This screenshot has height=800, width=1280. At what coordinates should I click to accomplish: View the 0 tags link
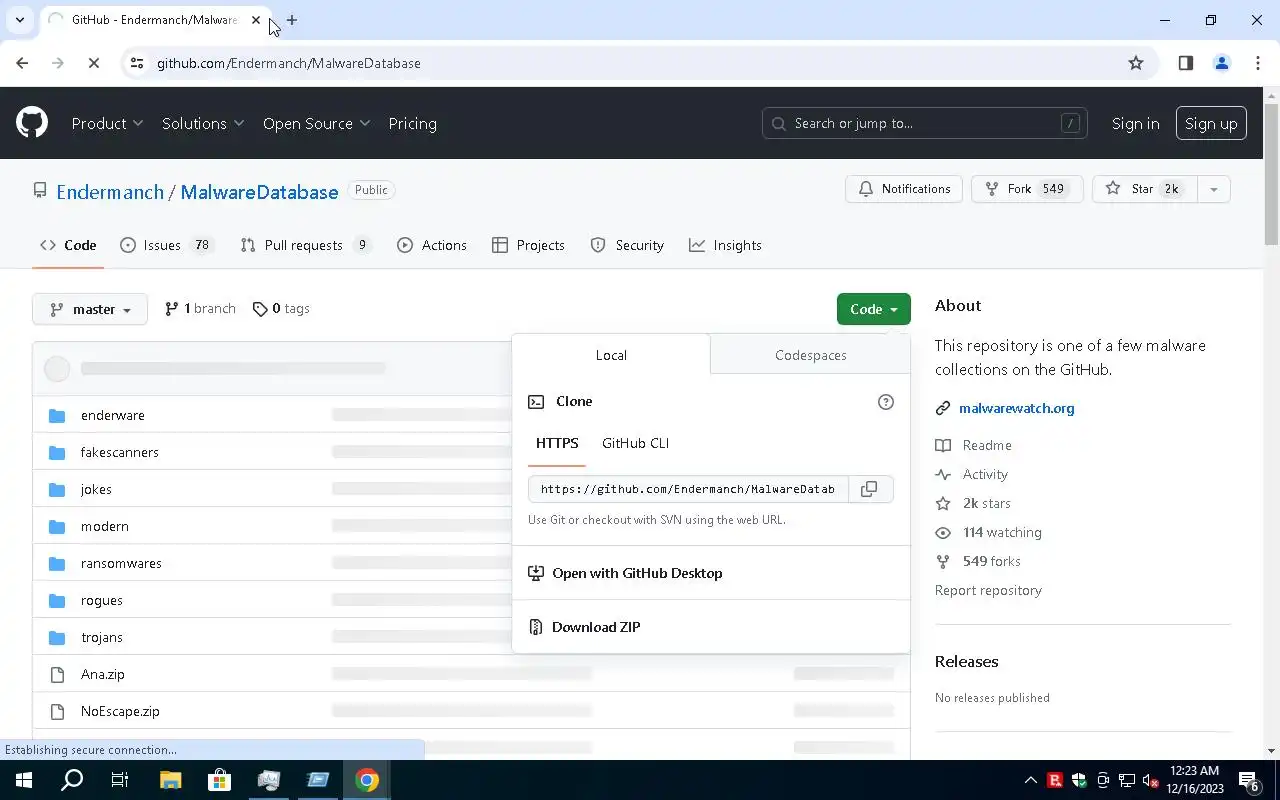coord(281,309)
